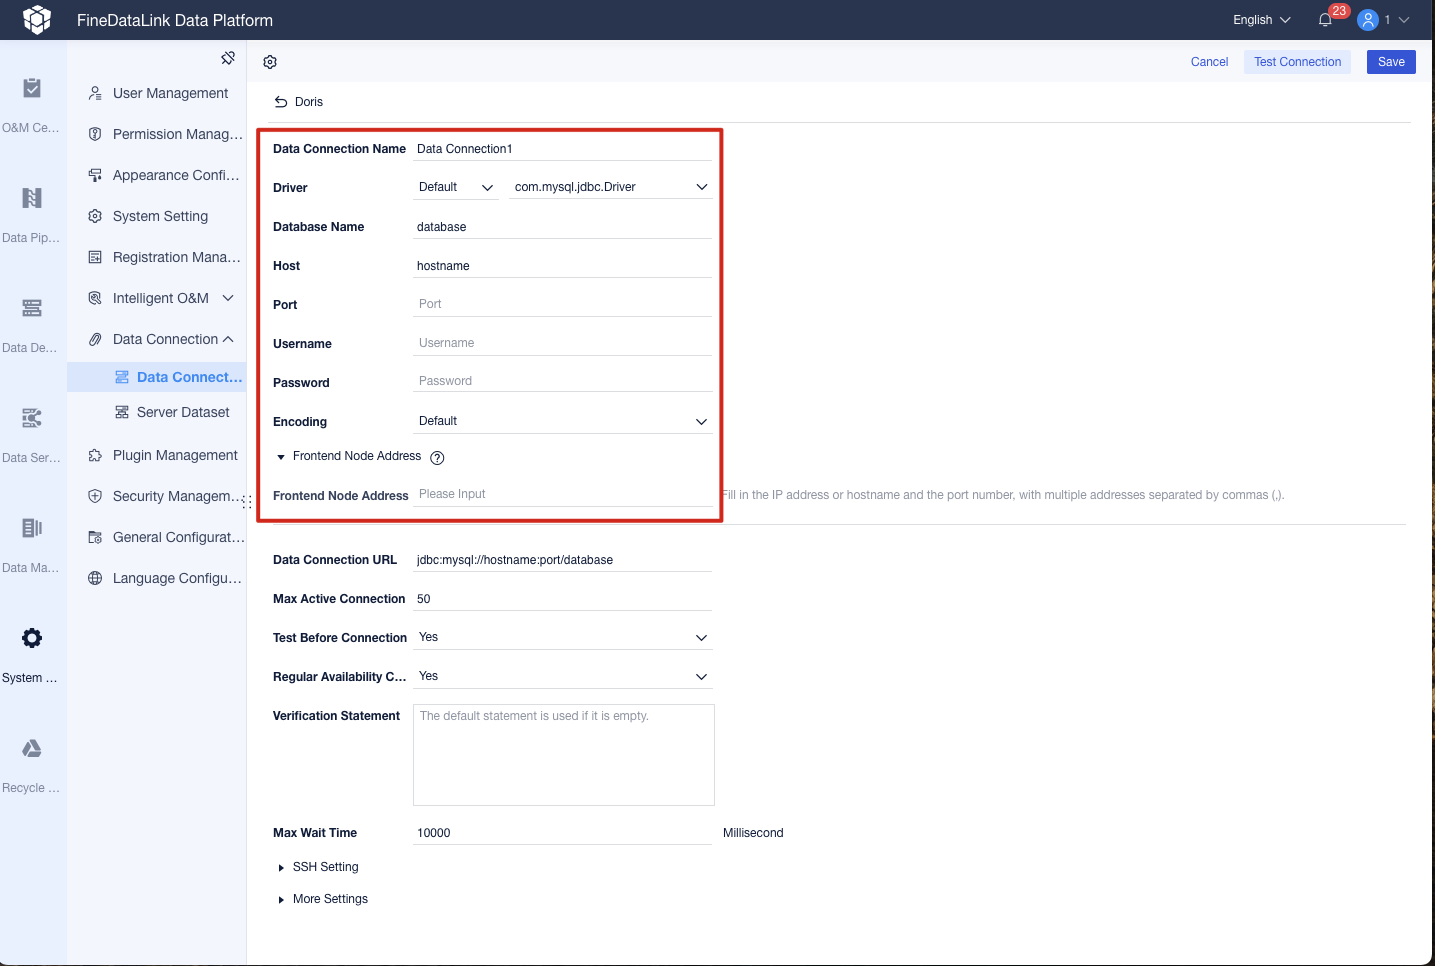The image size is (1435, 966).
Task: Click the Test Connection button
Action: (1296, 61)
